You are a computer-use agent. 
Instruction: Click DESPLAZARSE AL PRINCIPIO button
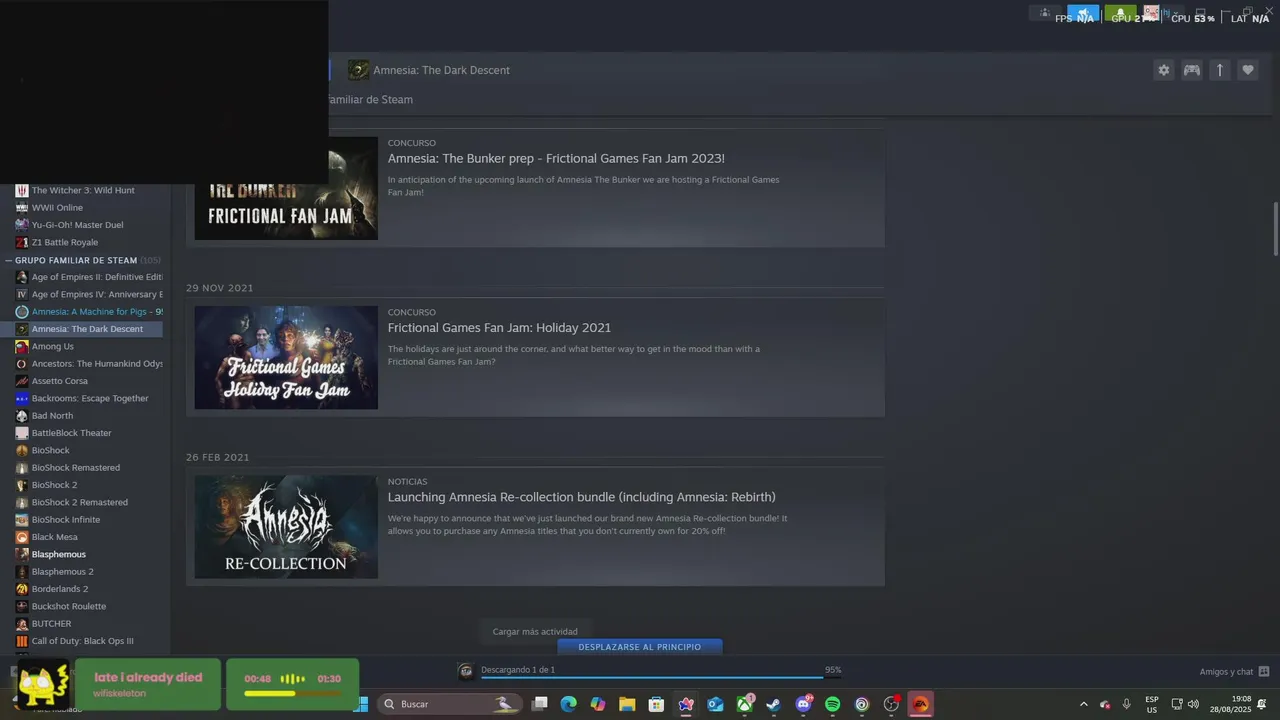[639, 647]
